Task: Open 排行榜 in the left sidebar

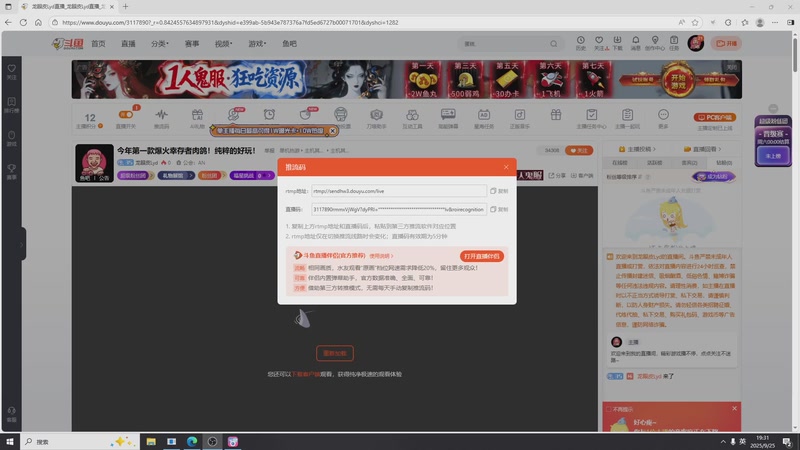Action: [x=11, y=105]
